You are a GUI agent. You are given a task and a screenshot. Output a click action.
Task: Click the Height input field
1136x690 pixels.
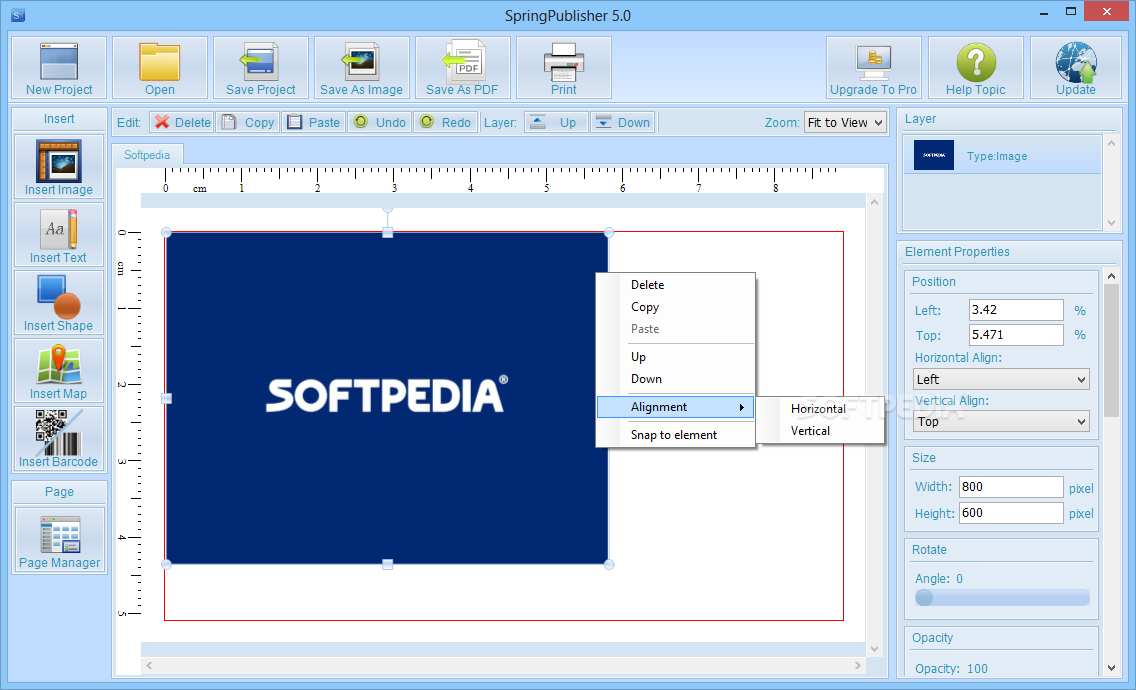coord(1011,512)
